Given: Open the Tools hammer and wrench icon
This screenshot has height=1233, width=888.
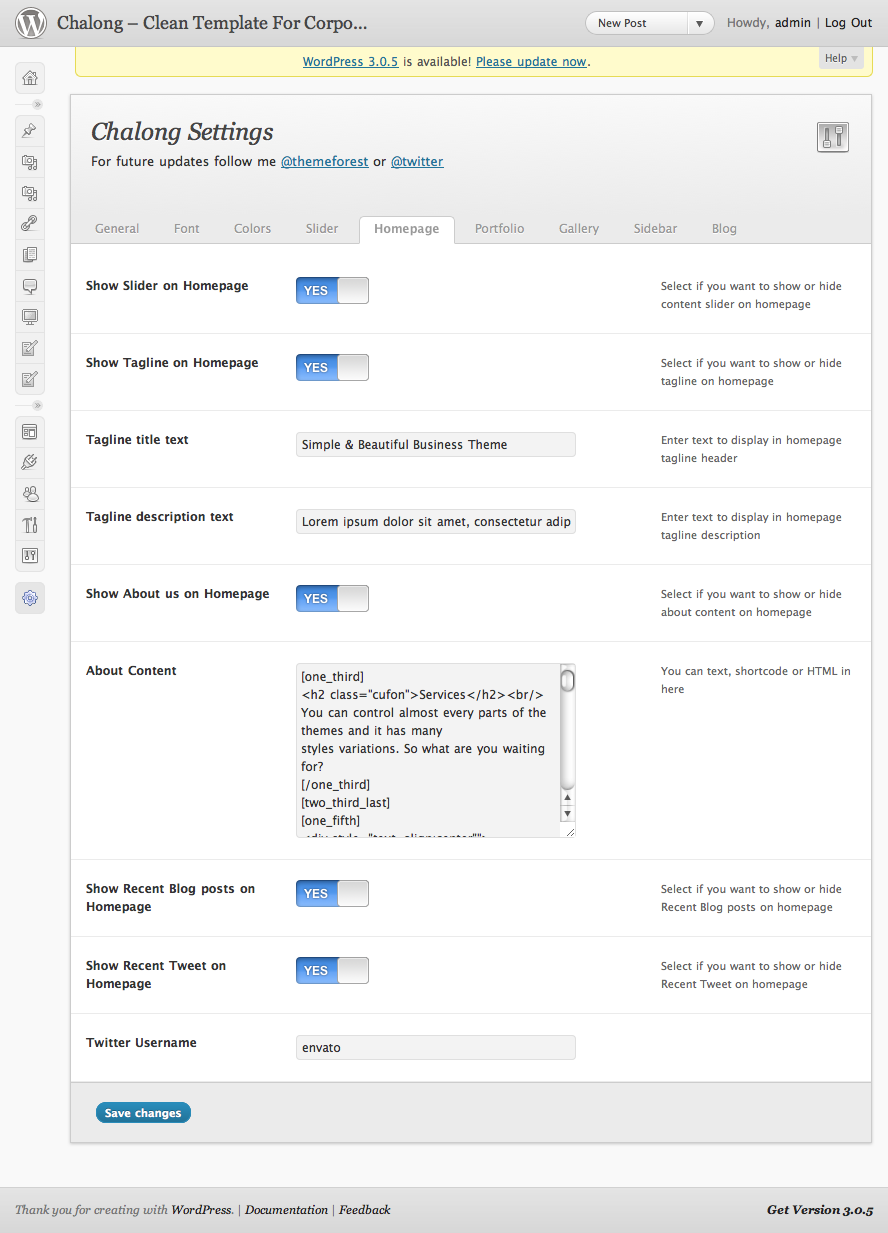Looking at the screenshot, I should [30, 524].
